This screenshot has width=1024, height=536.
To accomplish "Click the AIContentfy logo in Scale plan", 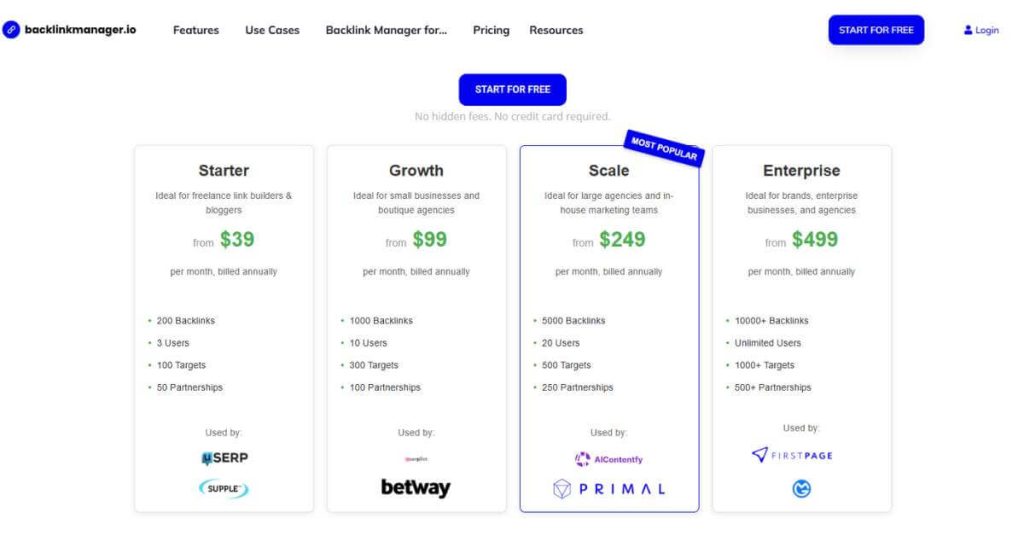I will 609,459.
